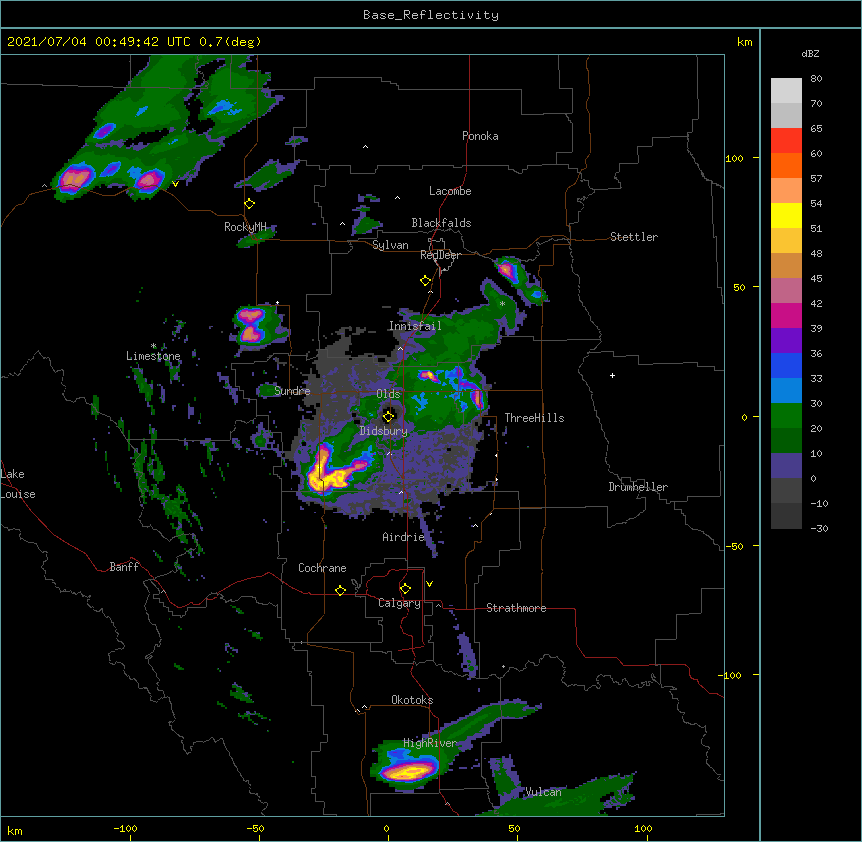Click the asterisk marker above Limestone
This screenshot has width=862, height=842.
(153, 346)
